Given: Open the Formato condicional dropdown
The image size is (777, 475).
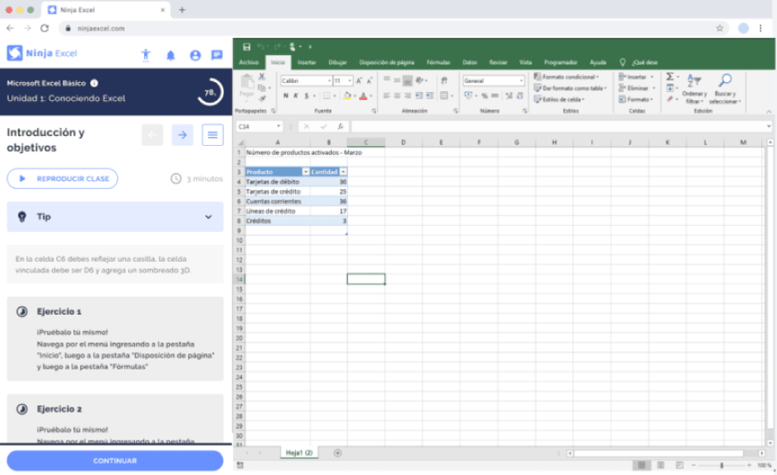Looking at the screenshot, I should point(566,77).
